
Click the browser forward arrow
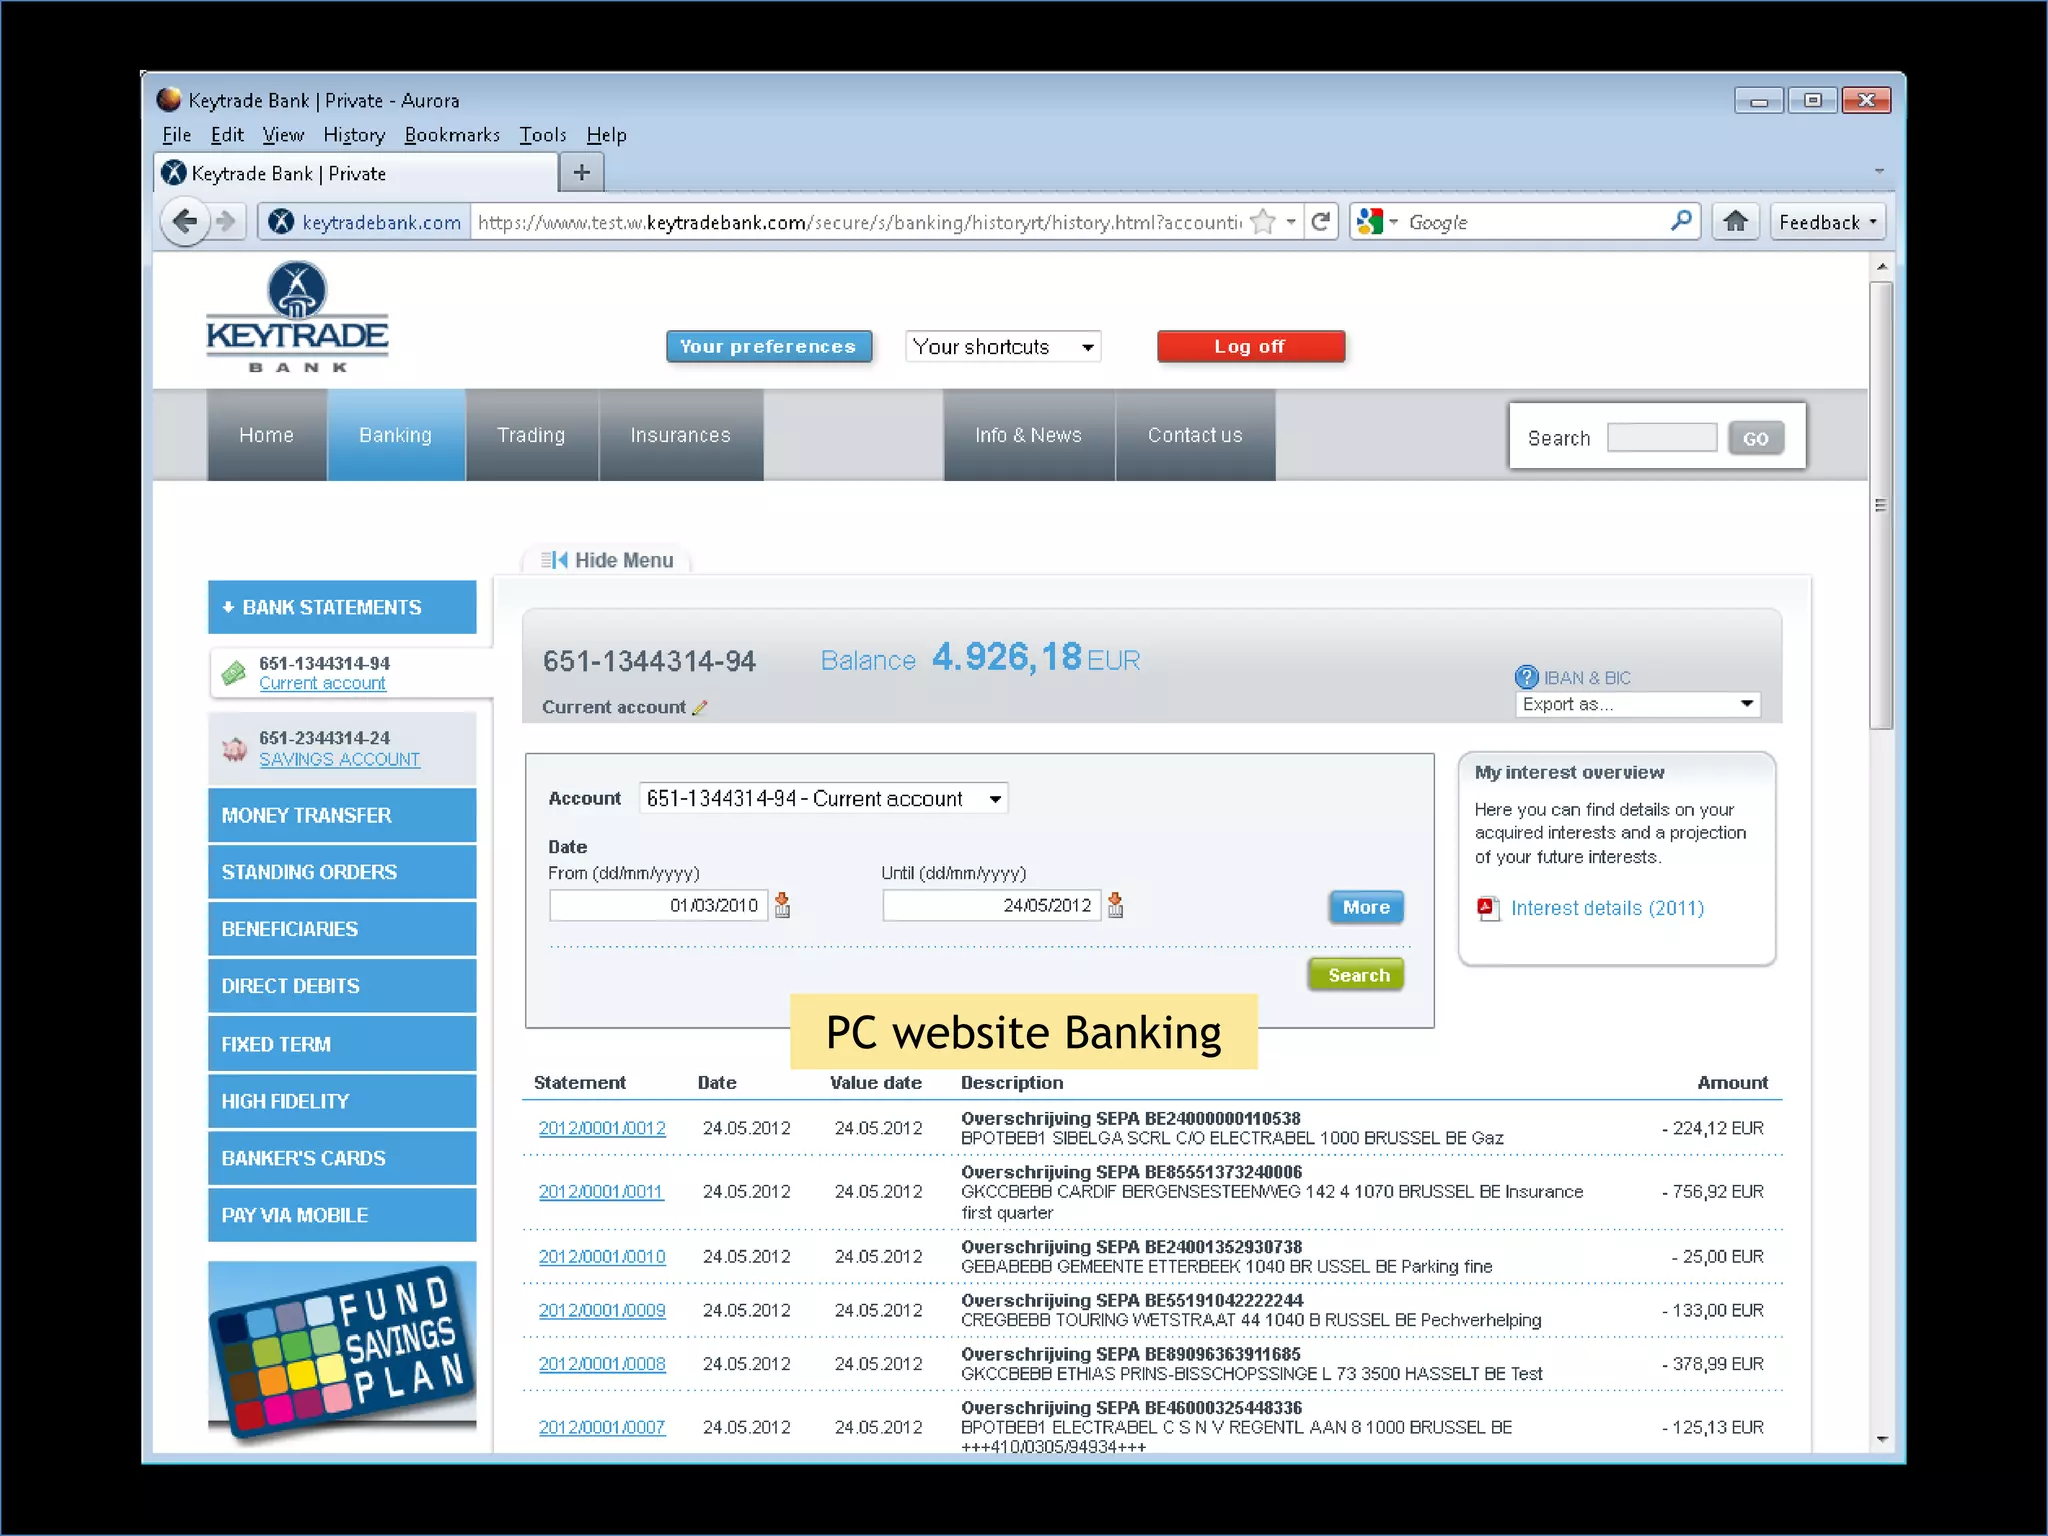227,221
